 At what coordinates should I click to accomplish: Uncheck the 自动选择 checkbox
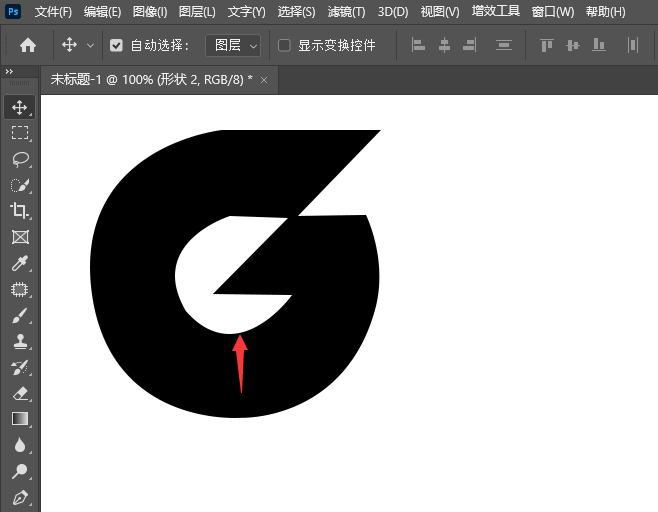click(x=116, y=45)
